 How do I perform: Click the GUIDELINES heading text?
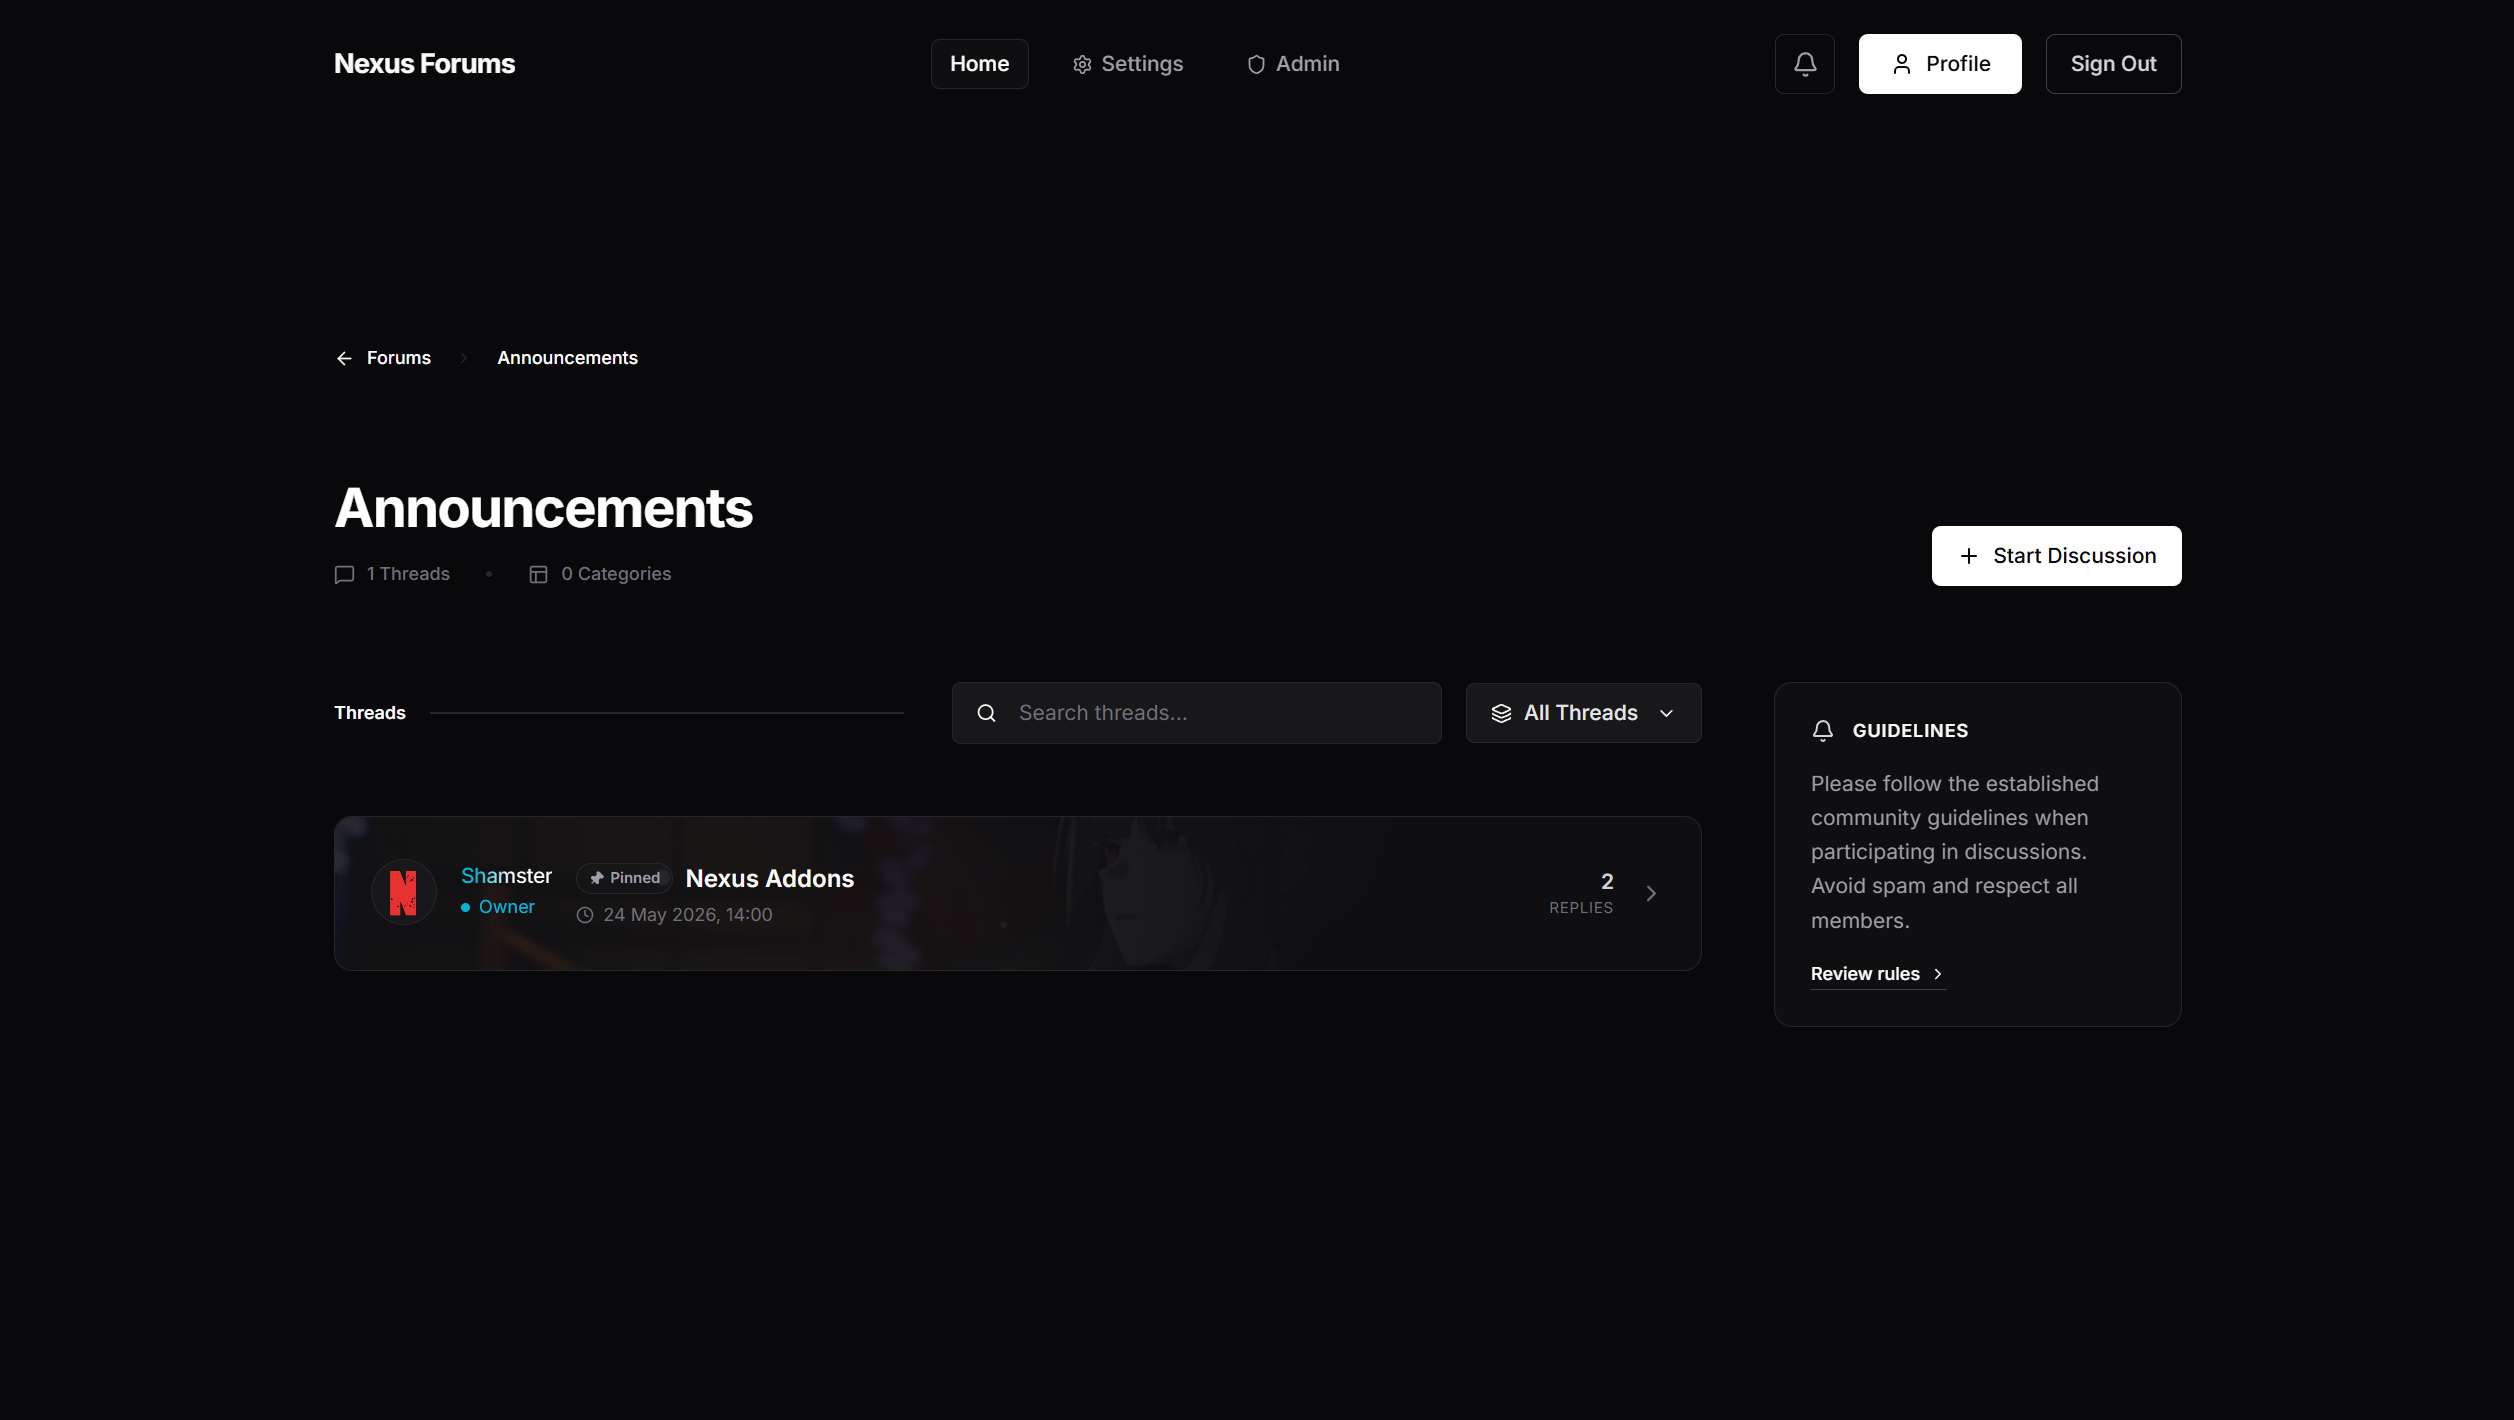(1909, 731)
